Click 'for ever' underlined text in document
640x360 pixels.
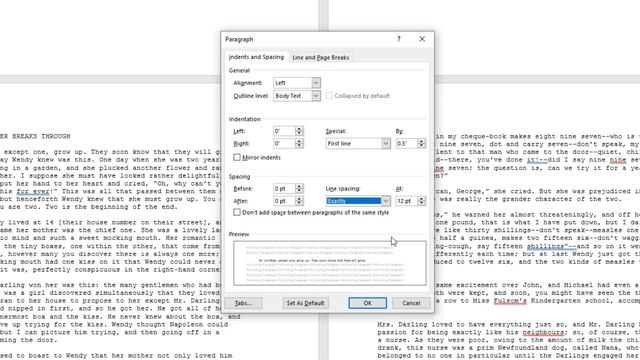click(x=33, y=191)
